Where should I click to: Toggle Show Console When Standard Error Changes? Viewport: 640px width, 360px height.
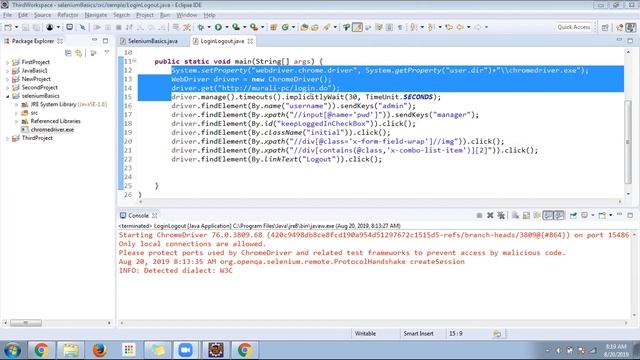559,216
